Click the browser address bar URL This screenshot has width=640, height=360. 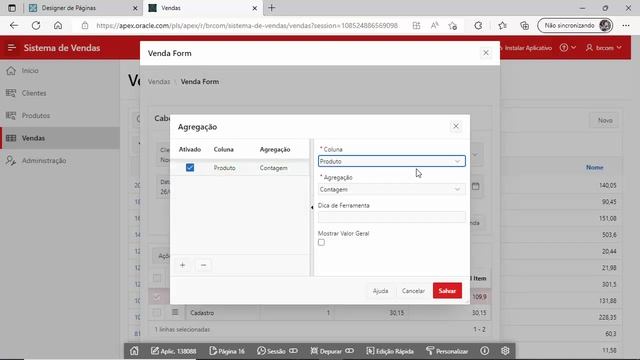247,25
